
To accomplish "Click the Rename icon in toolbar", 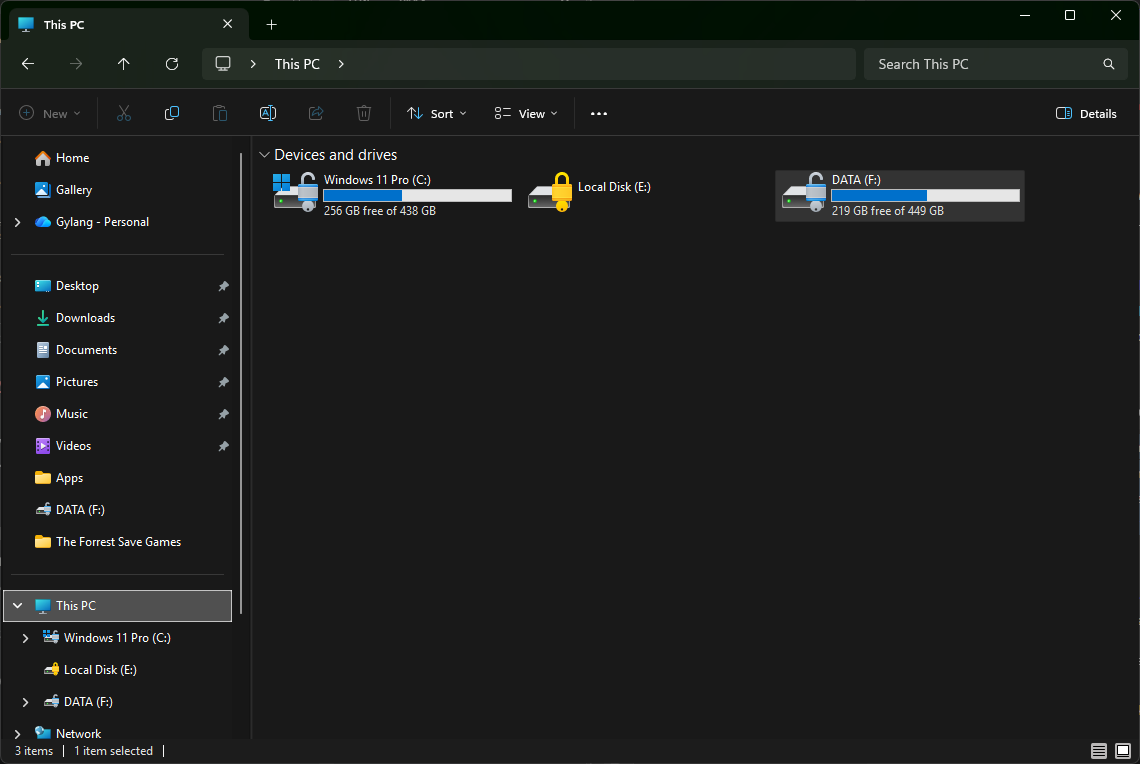I will pyautogui.click(x=268, y=114).
